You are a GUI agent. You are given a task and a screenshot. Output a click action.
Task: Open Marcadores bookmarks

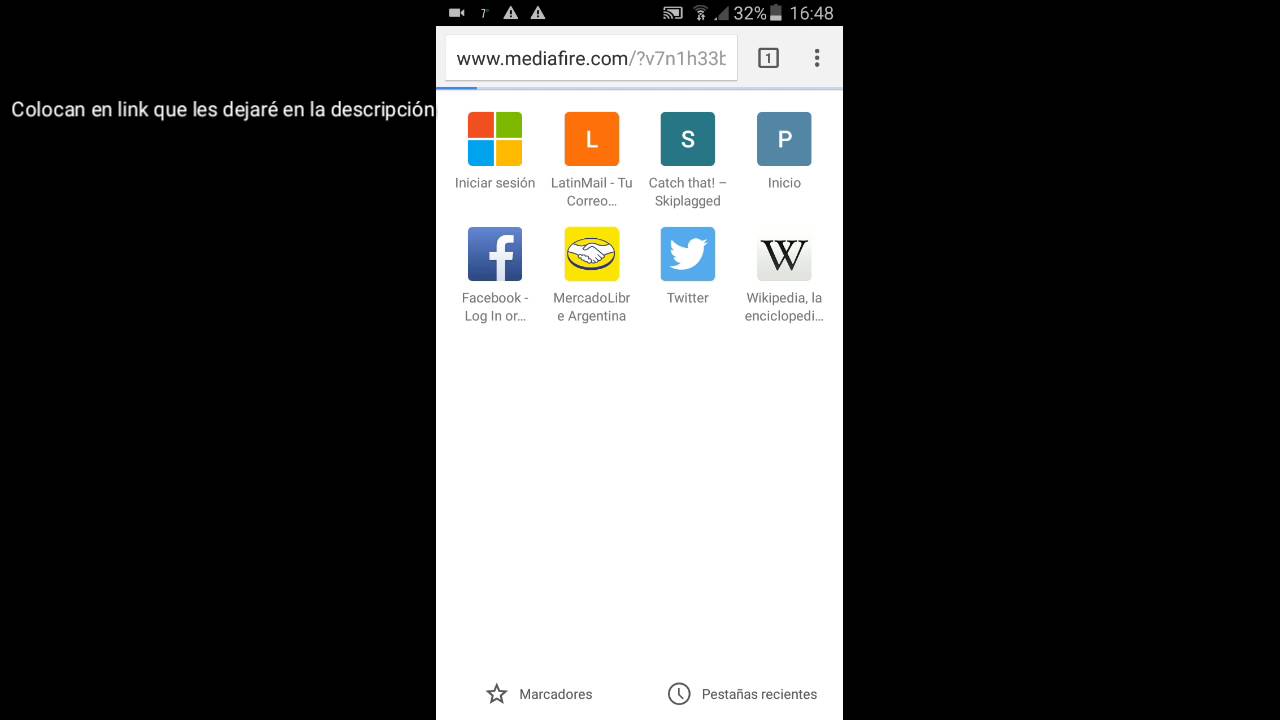point(539,694)
